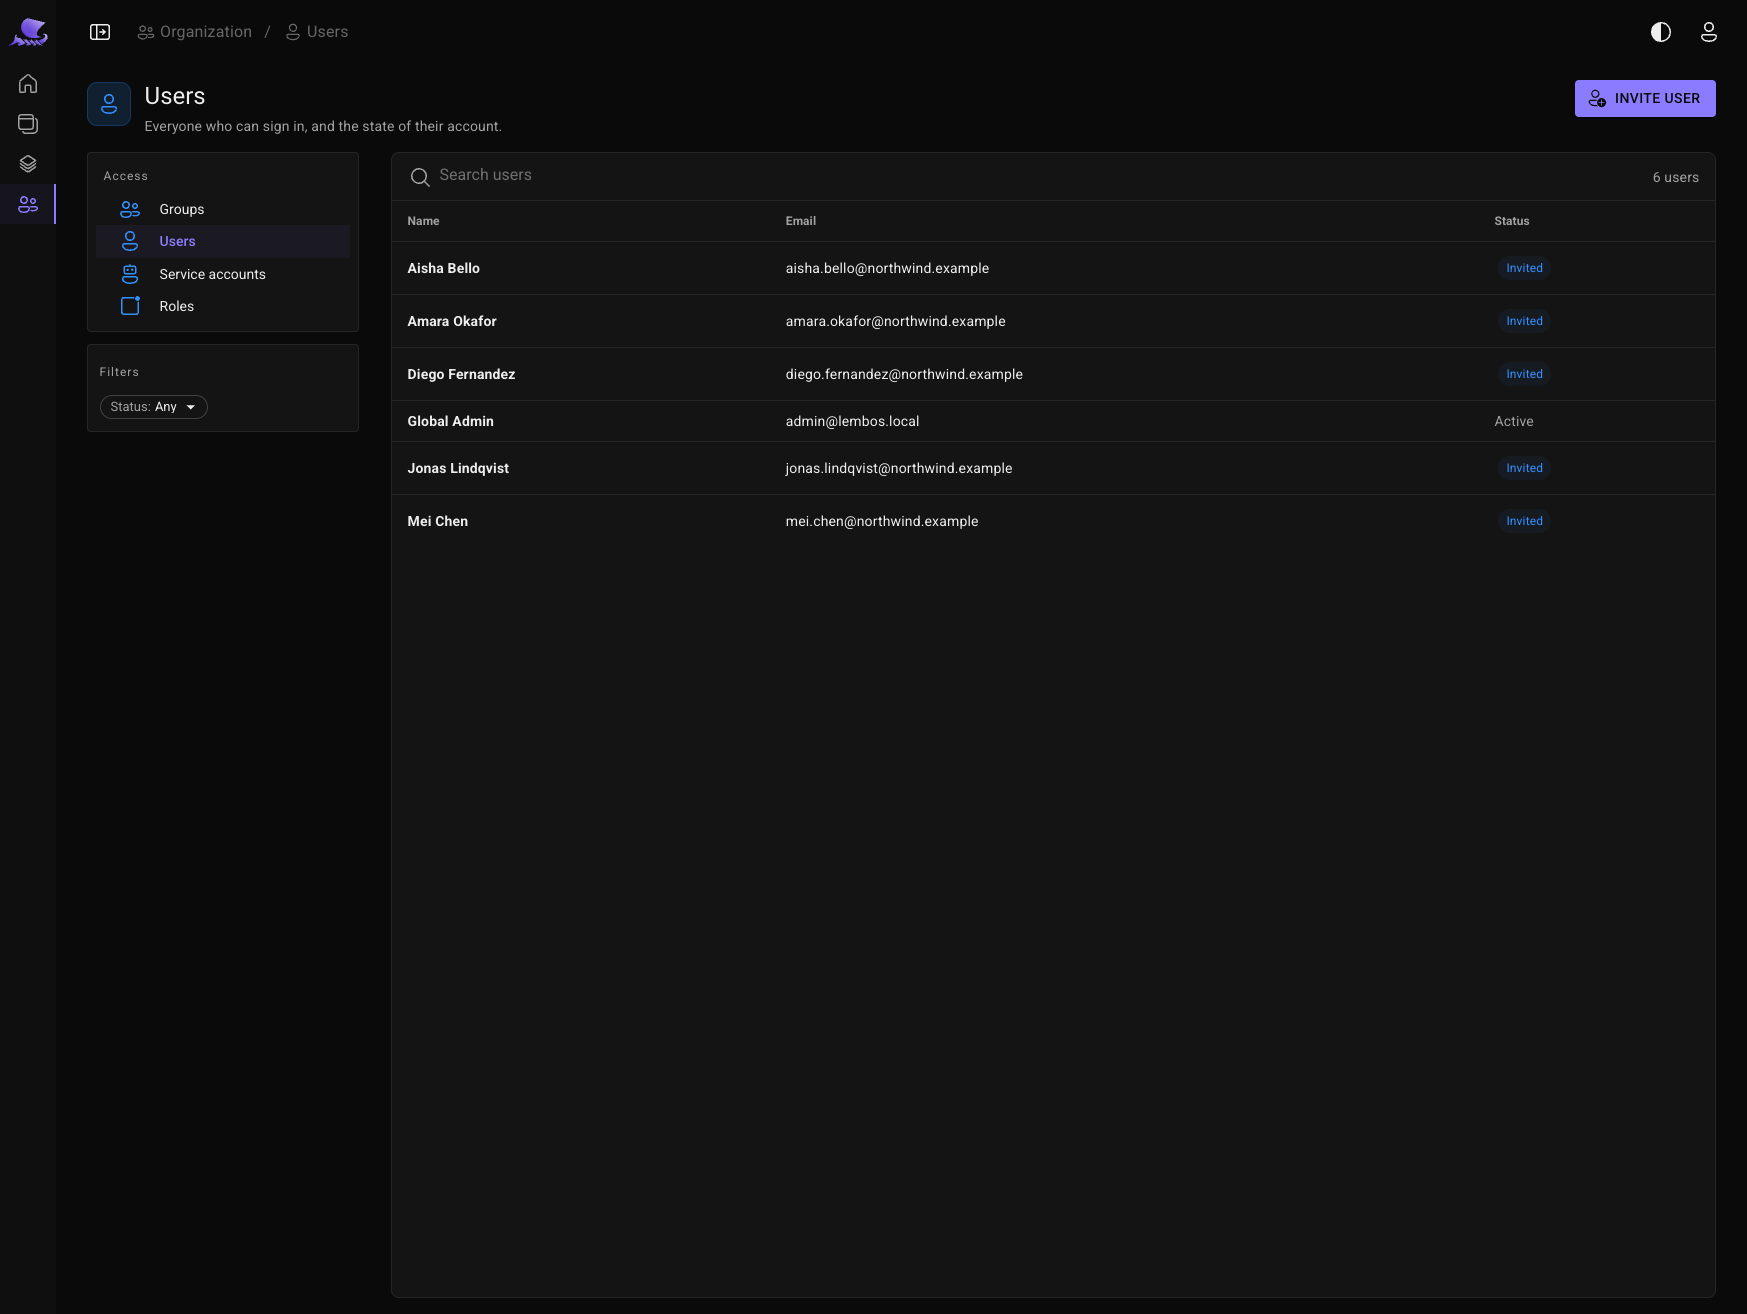Open the Diego Fernandez user row
This screenshot has height=1314, width=1747.
(1053, 374)
